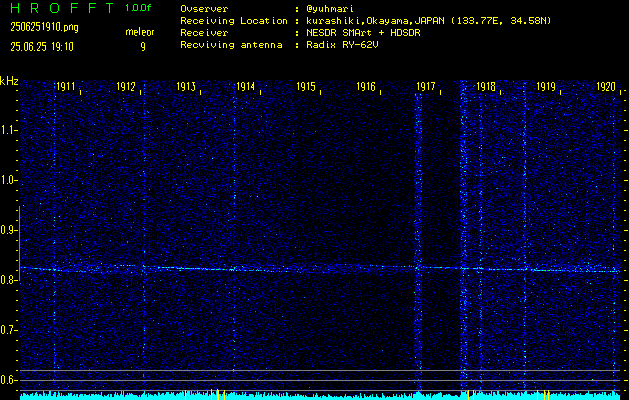Click the version label 1.00f

138,8
